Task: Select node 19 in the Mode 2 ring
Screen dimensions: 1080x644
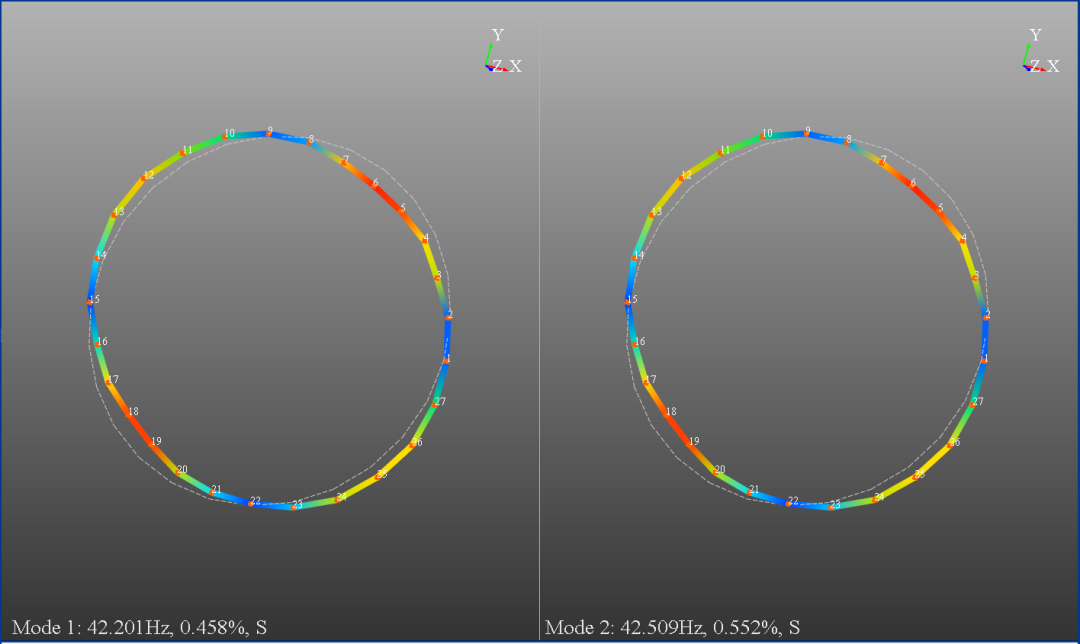Action: 691,444
